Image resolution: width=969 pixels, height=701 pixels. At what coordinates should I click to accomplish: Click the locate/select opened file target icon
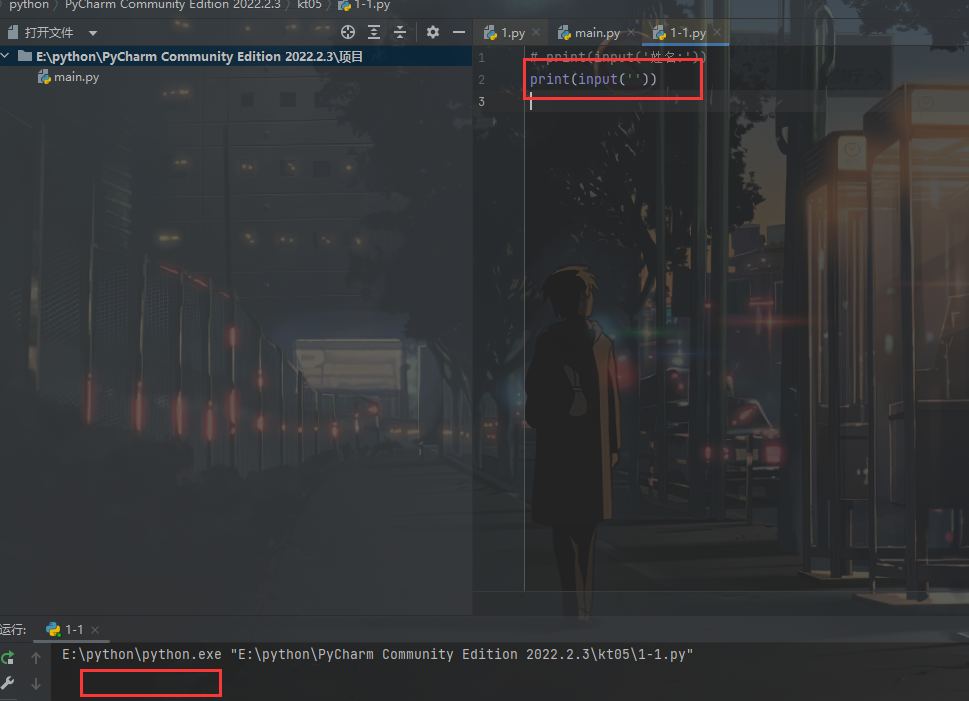348,32
